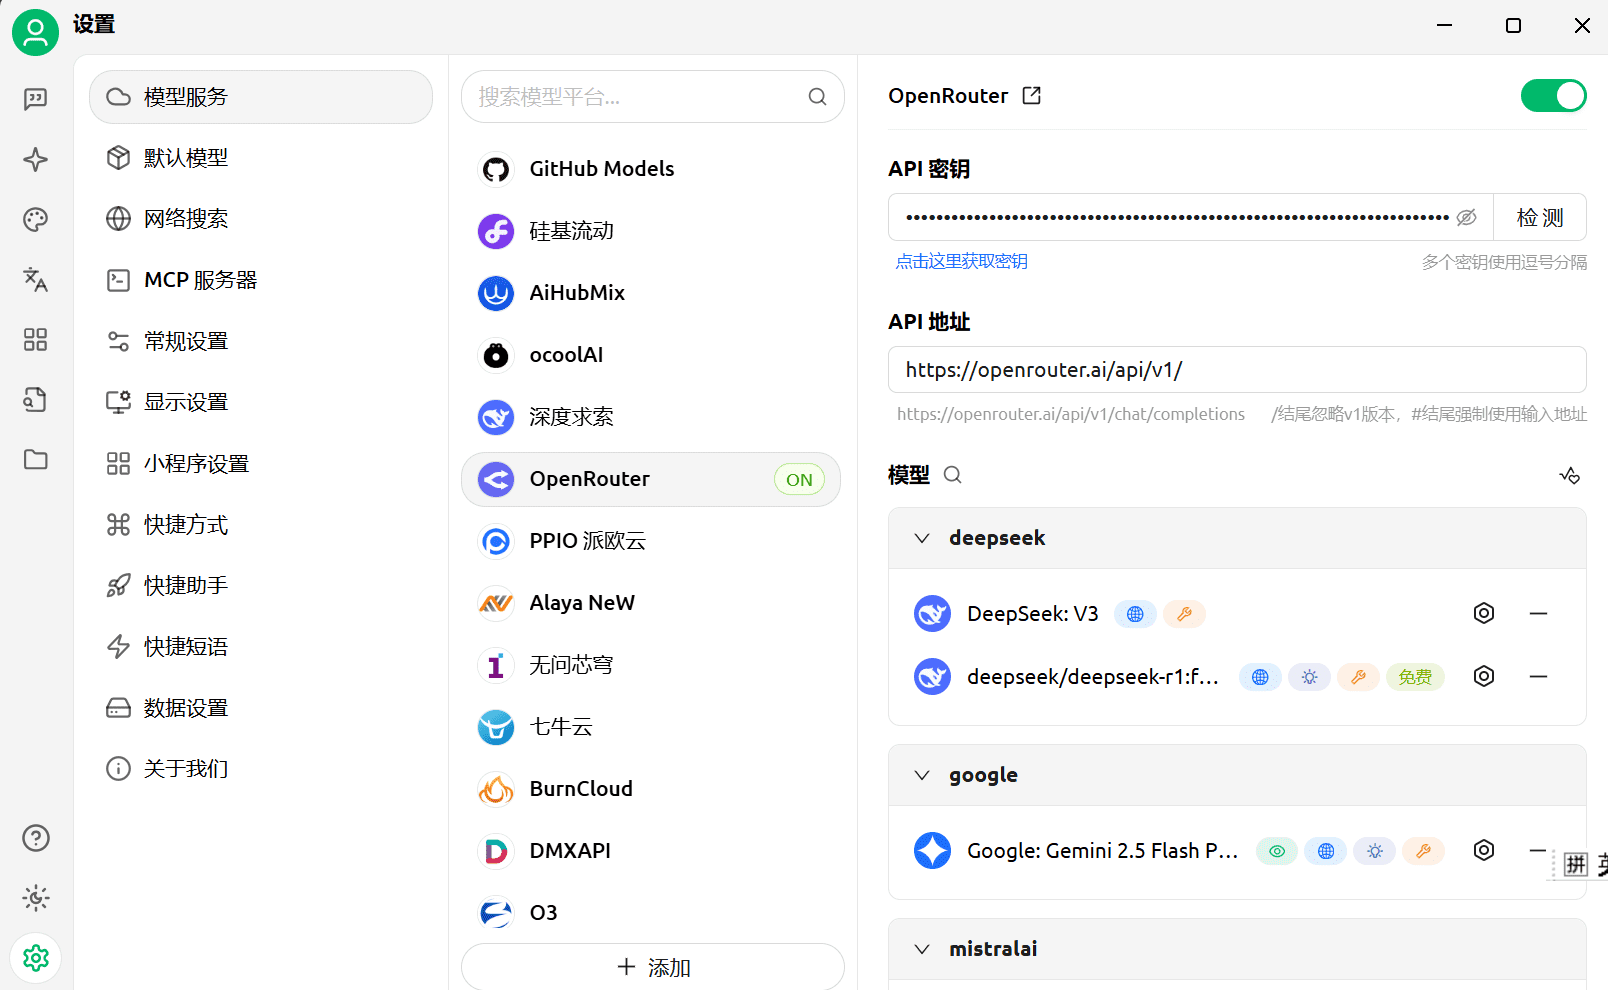The width and height of the screenshot is (1608, 990).
Task: Open the translate icon in left sidebar
Action: click(x=35, y=280)
